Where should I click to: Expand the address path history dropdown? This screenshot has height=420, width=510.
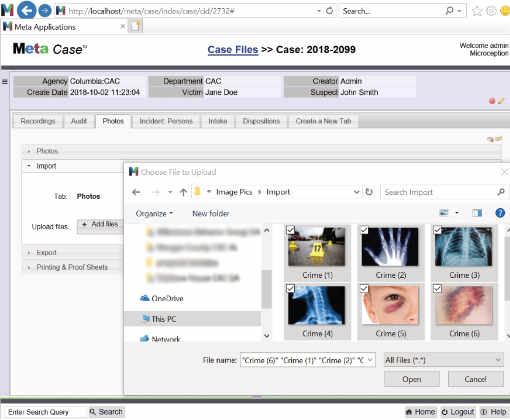click(x=356, y=192)
